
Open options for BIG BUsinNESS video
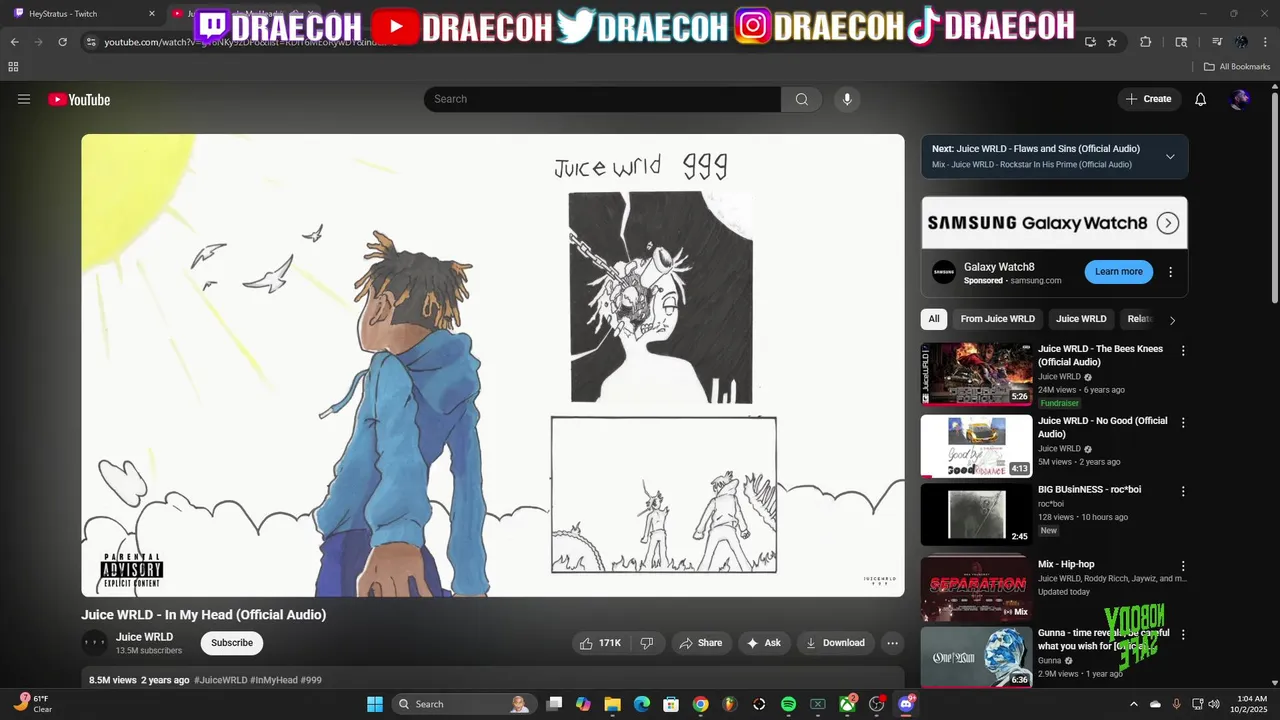[x=1183, y=492]
